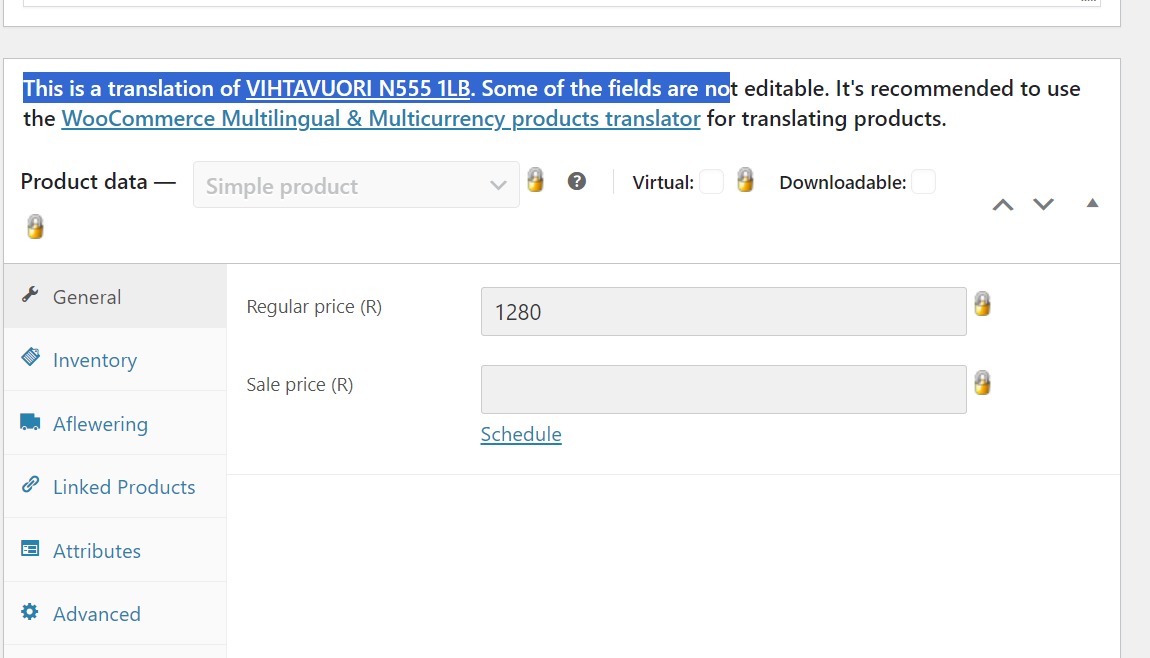Move Product data panel down with chevron
This screenshot has width=1150, height=658.
[x=1044, y=204]
